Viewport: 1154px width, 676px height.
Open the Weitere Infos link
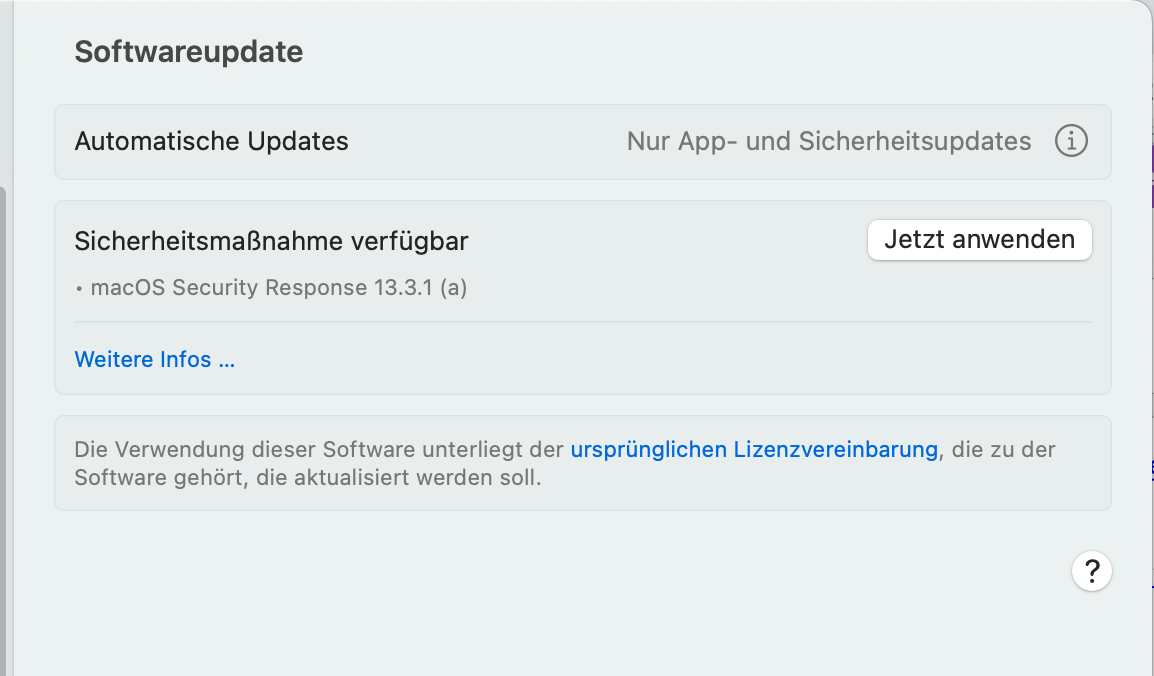[x=155, y=359]
